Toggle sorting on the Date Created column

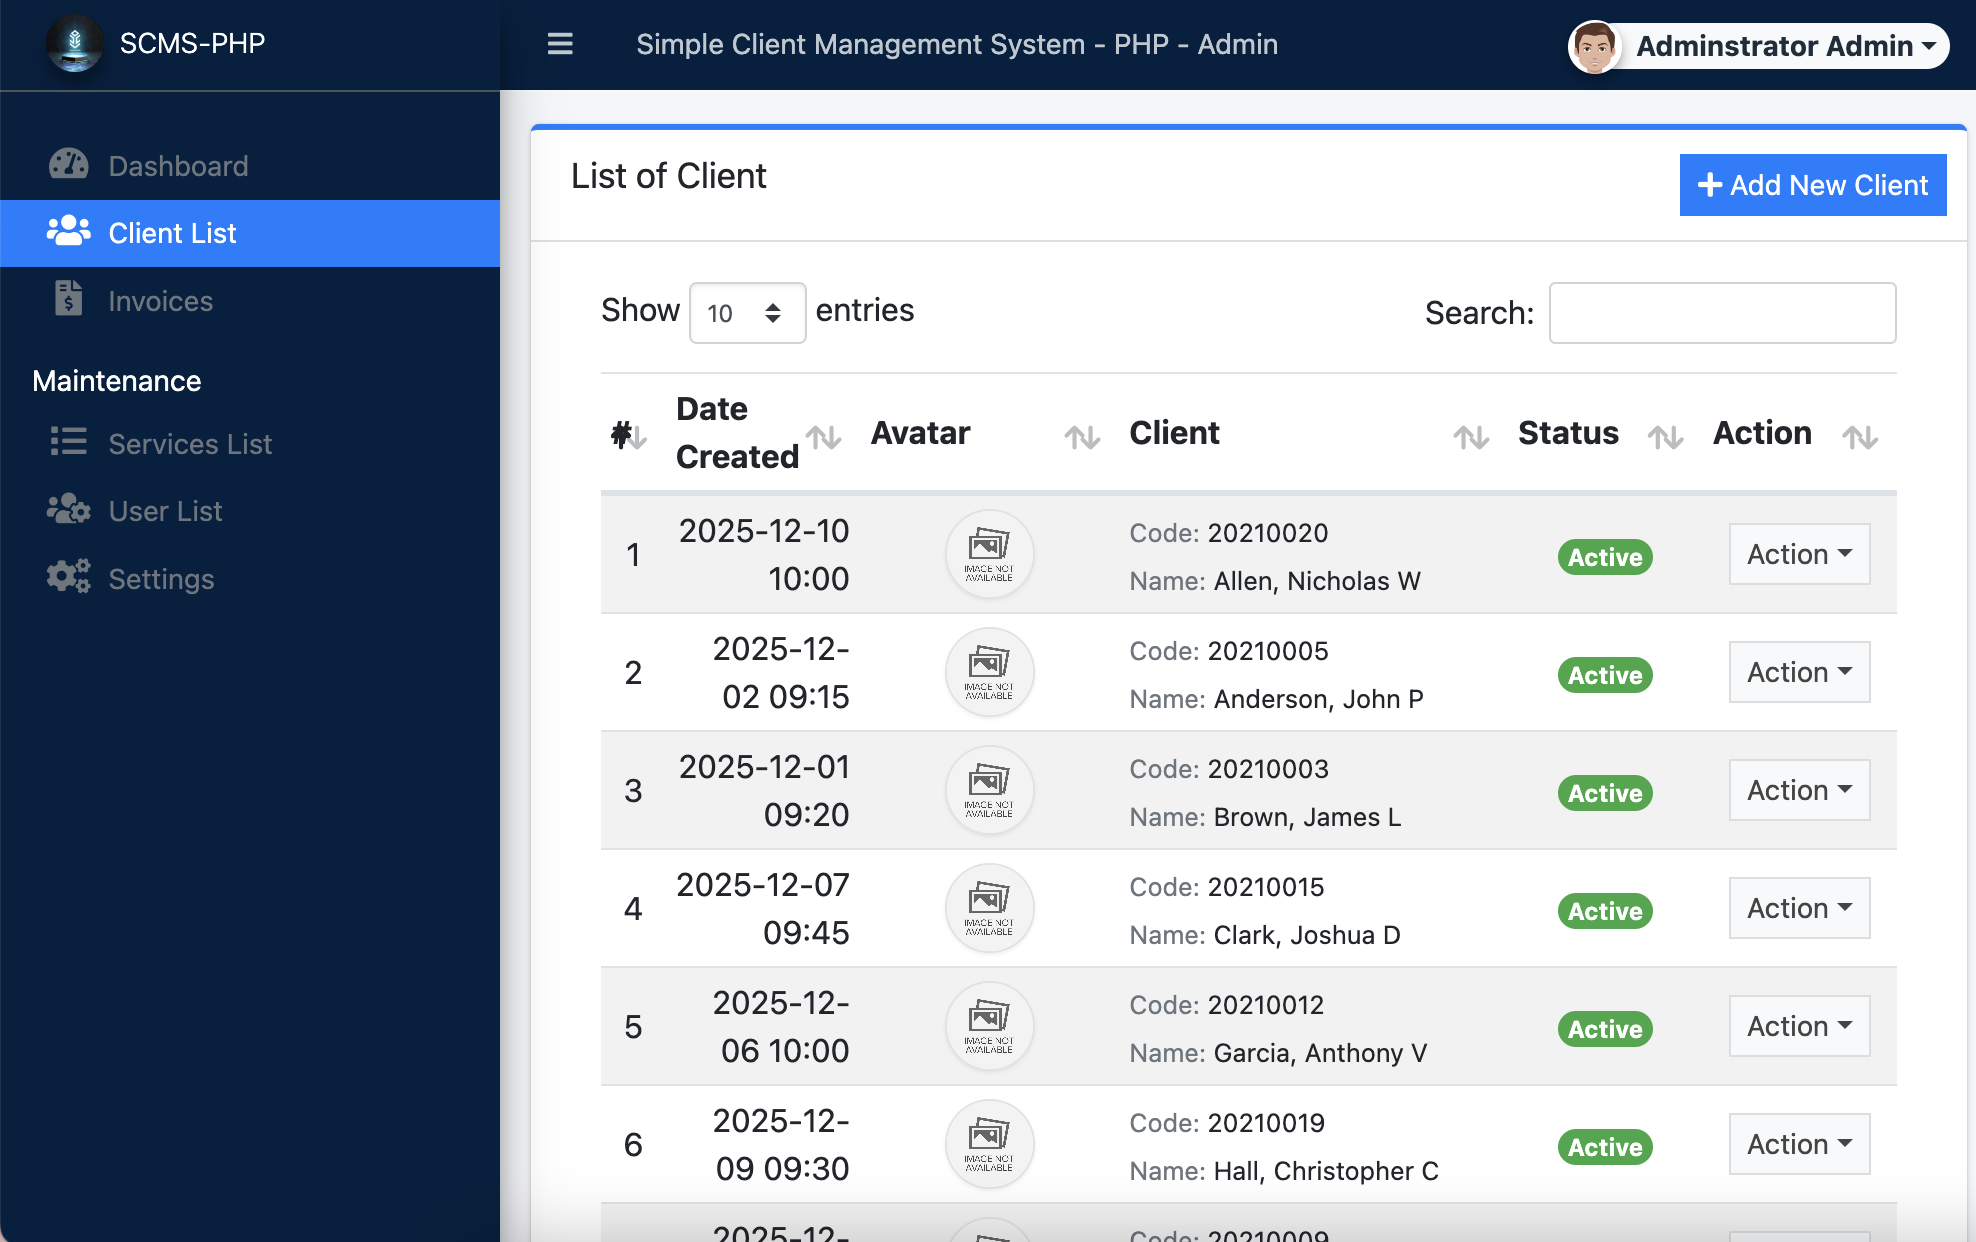pyautogui.click(x=825, y=436)
